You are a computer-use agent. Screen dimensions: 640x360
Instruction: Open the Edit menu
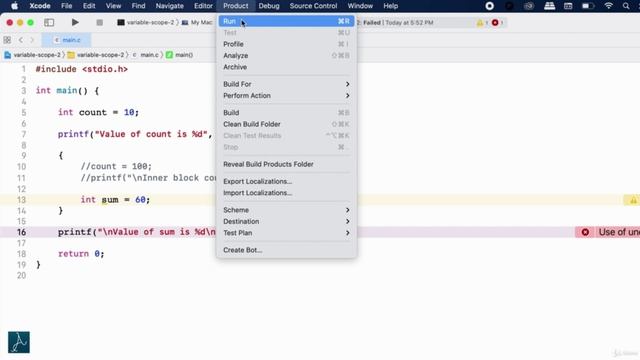coord(89,6)
